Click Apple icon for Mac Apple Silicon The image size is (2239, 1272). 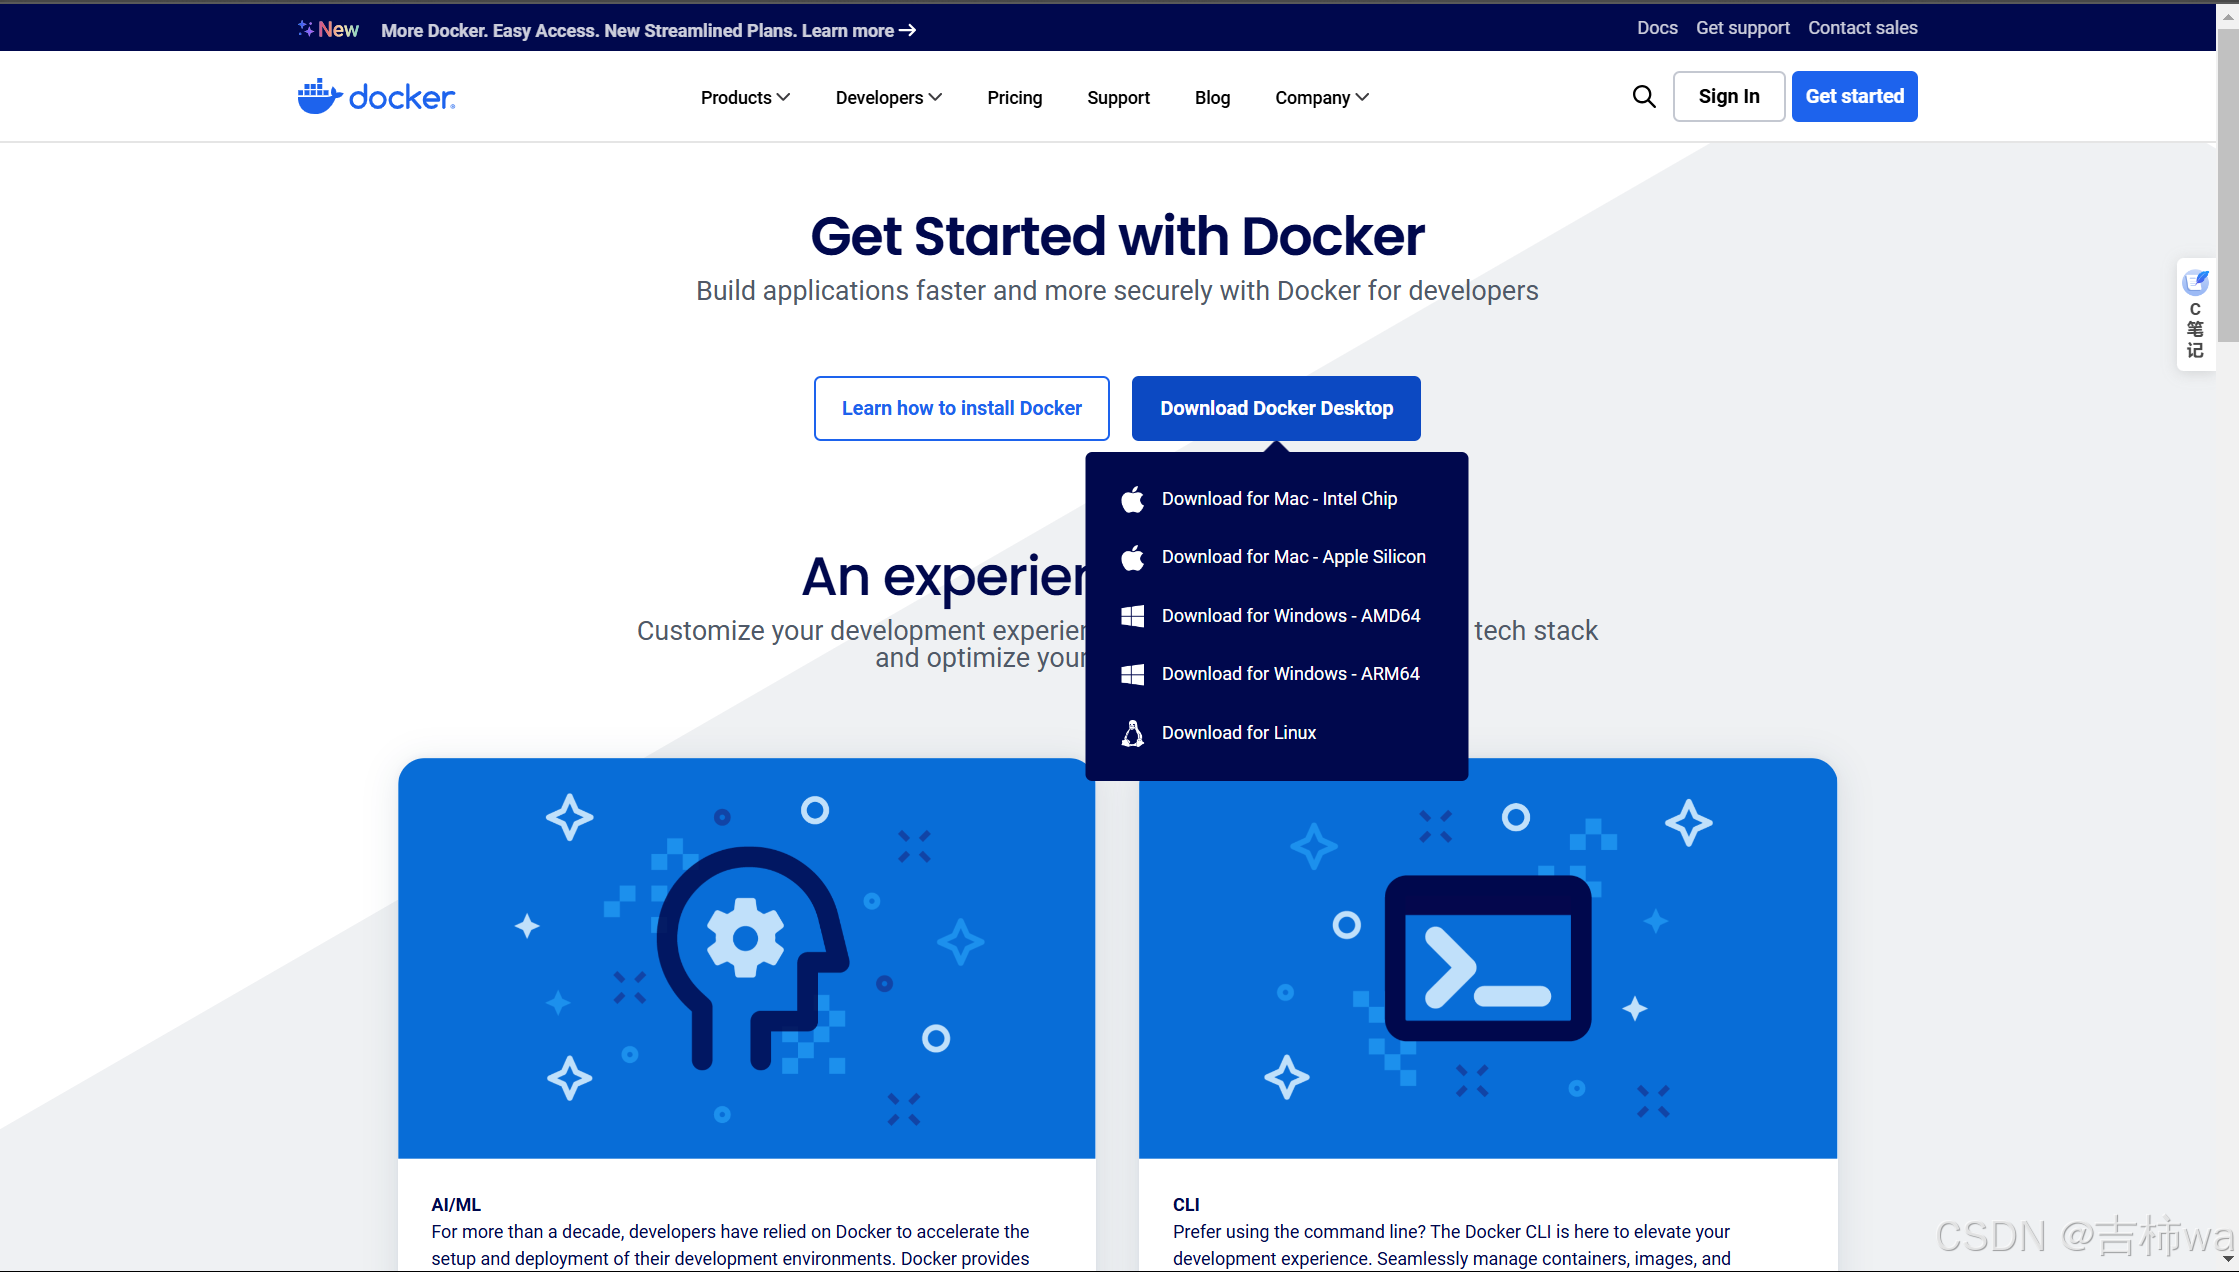1132,557
